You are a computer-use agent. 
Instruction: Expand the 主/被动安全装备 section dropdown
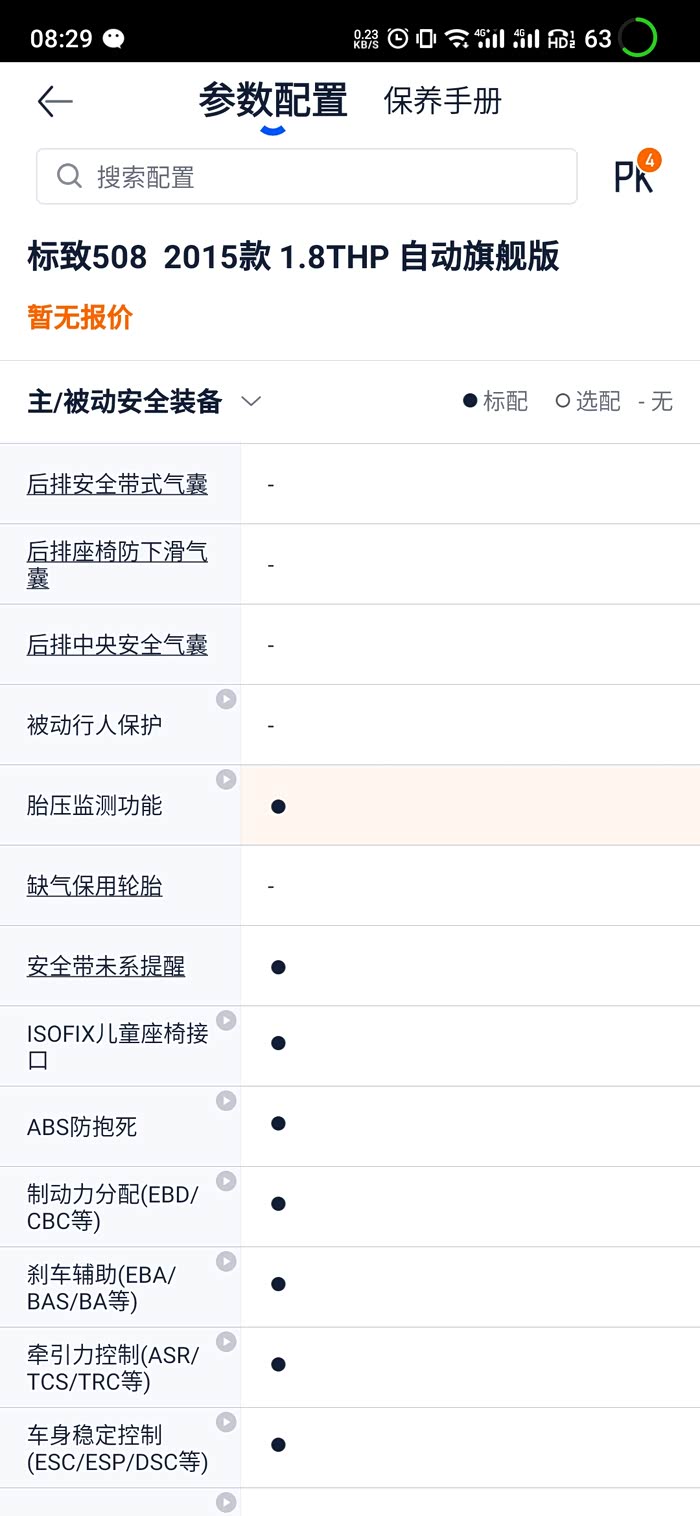(251, 402)
